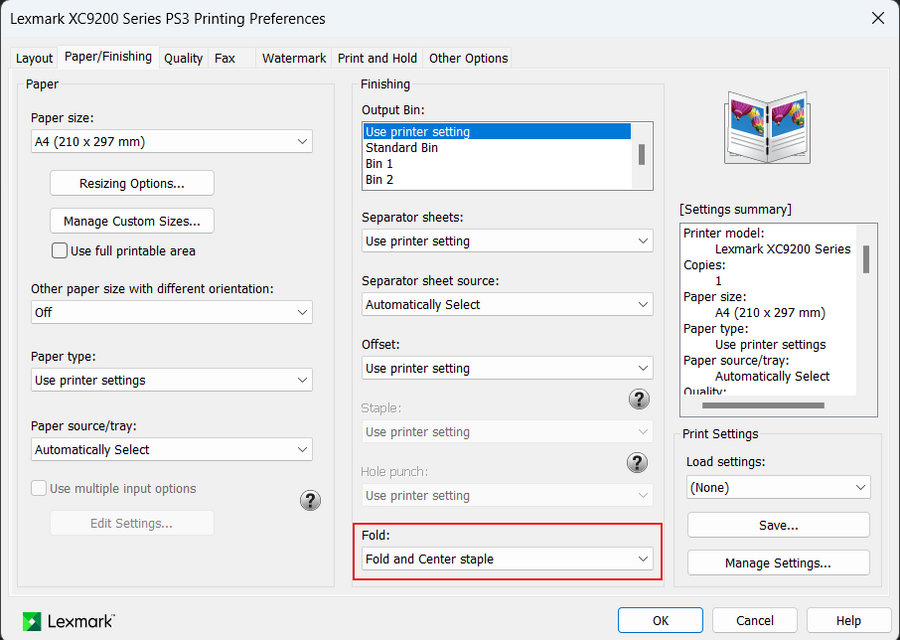Click the help icon beside Staple
Screen dimensions: 900x640
click(x=638, y=399)
